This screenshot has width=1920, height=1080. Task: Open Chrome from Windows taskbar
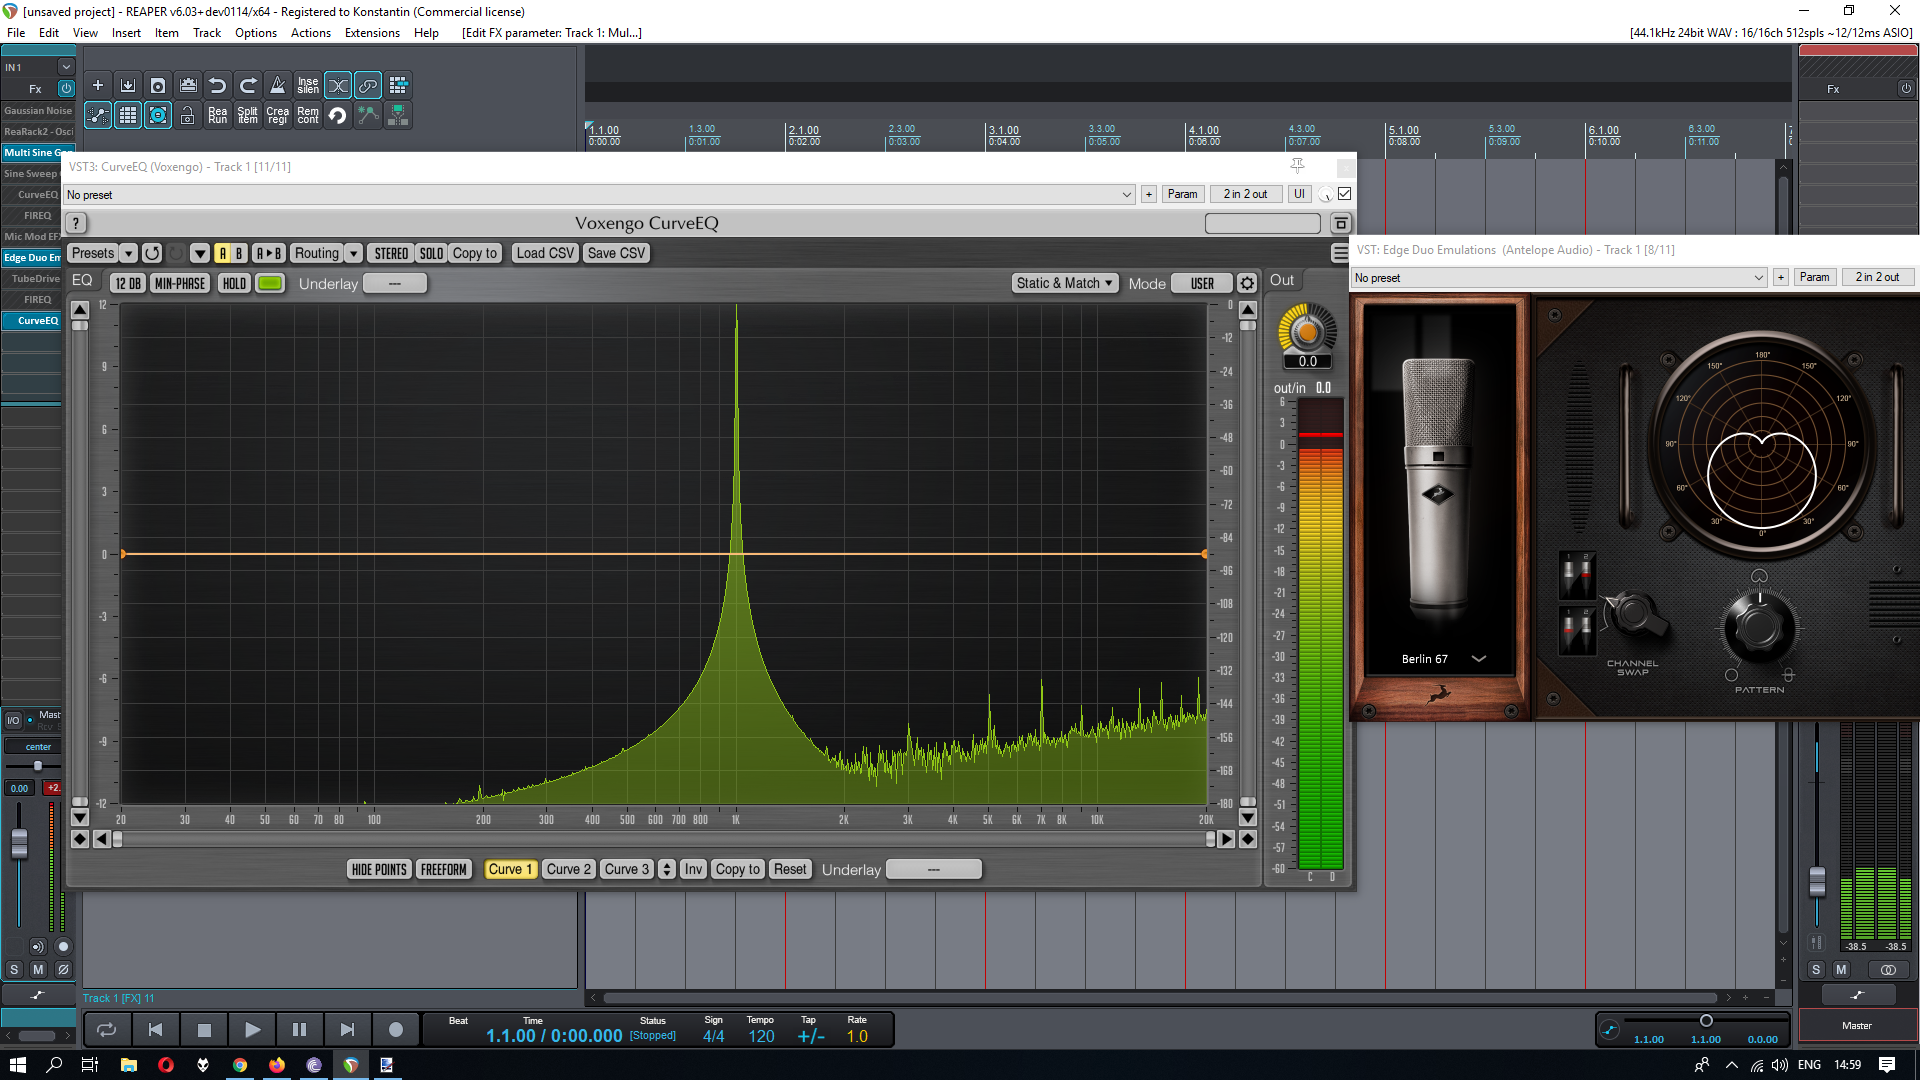pos(240,1065)
